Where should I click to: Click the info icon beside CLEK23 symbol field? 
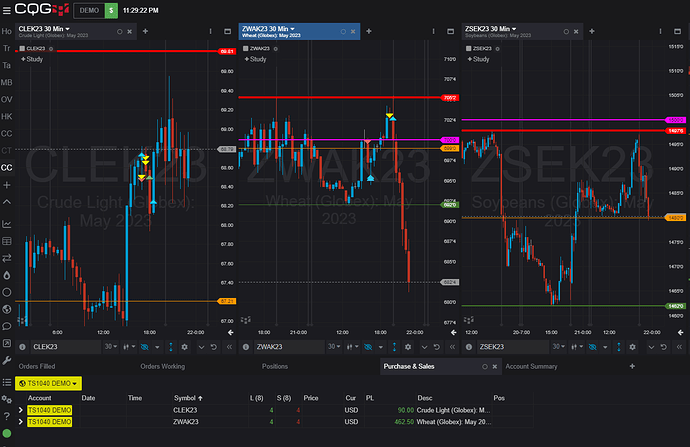pos(22,347)
